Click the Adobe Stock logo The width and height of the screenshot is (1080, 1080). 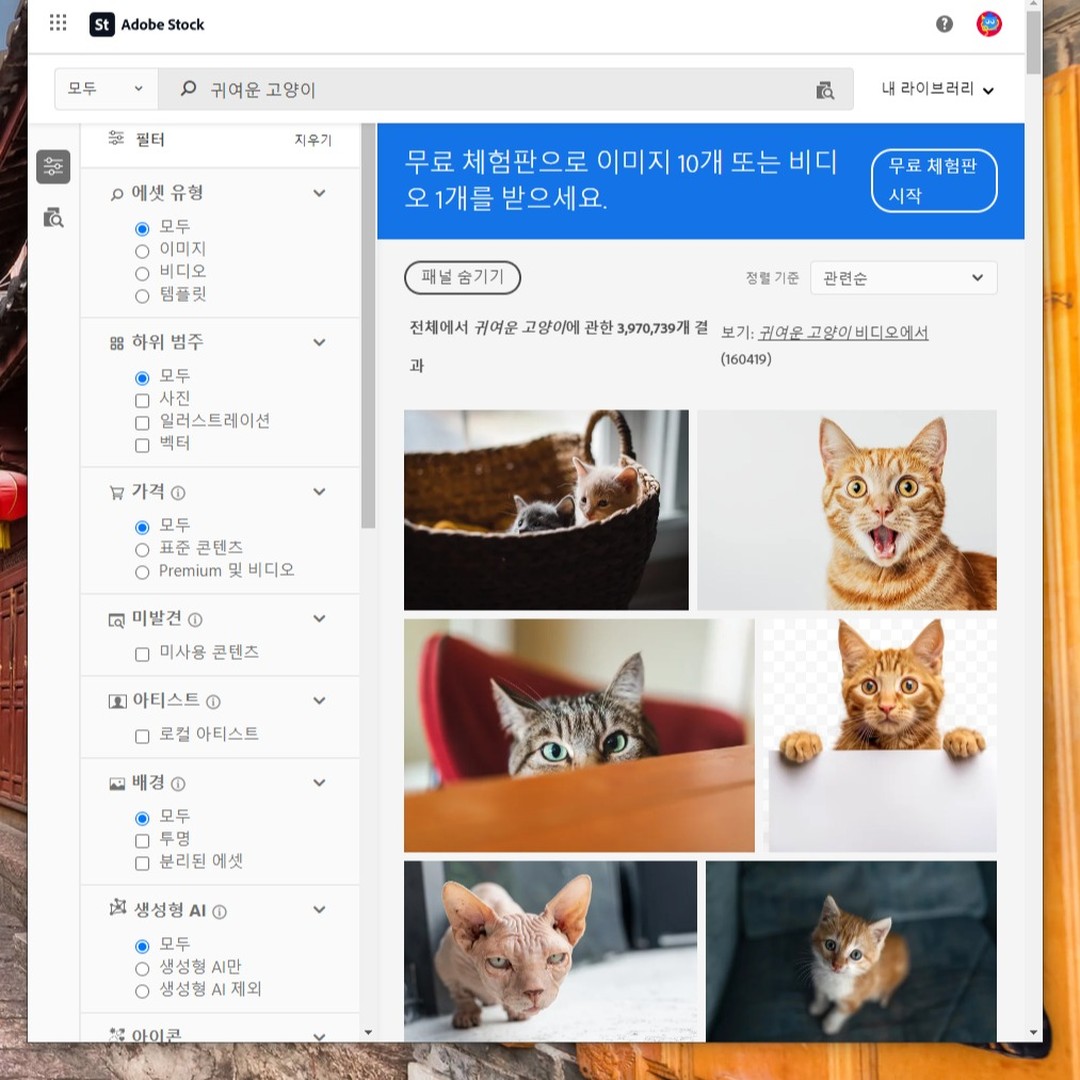coord(147,24)
